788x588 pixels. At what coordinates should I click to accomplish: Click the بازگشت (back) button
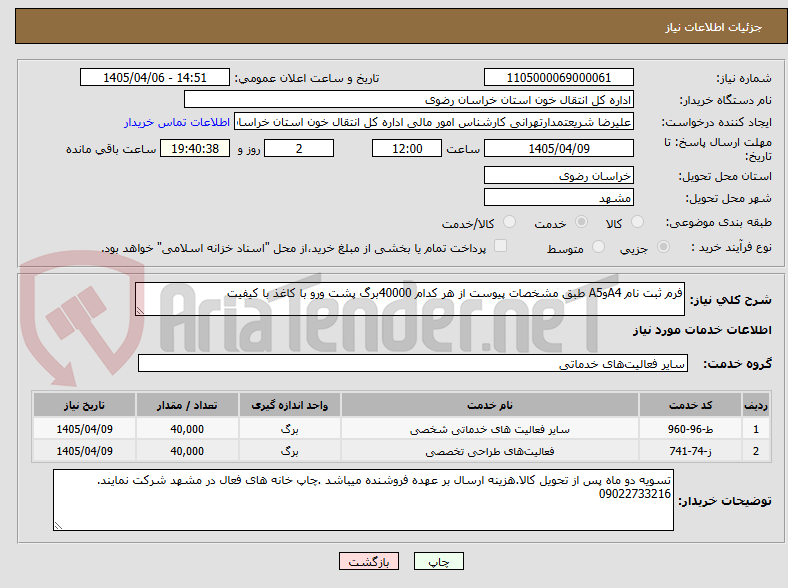pyautogui.click(x=369, y=561)
